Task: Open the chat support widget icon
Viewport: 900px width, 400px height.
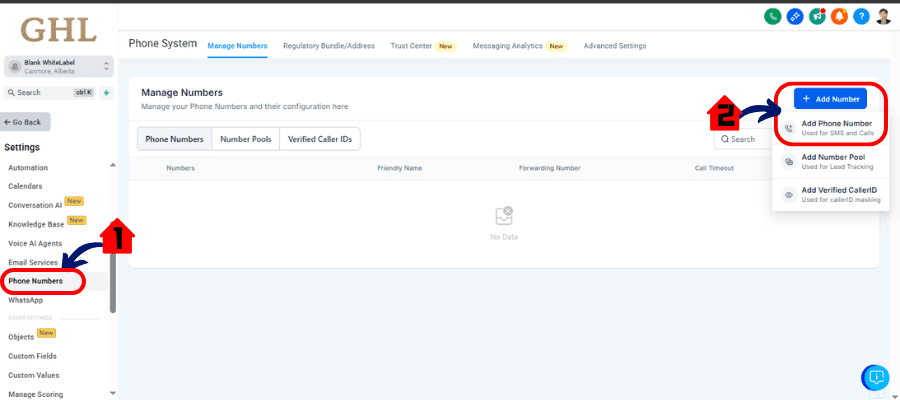Action: (x=875, y=378)
